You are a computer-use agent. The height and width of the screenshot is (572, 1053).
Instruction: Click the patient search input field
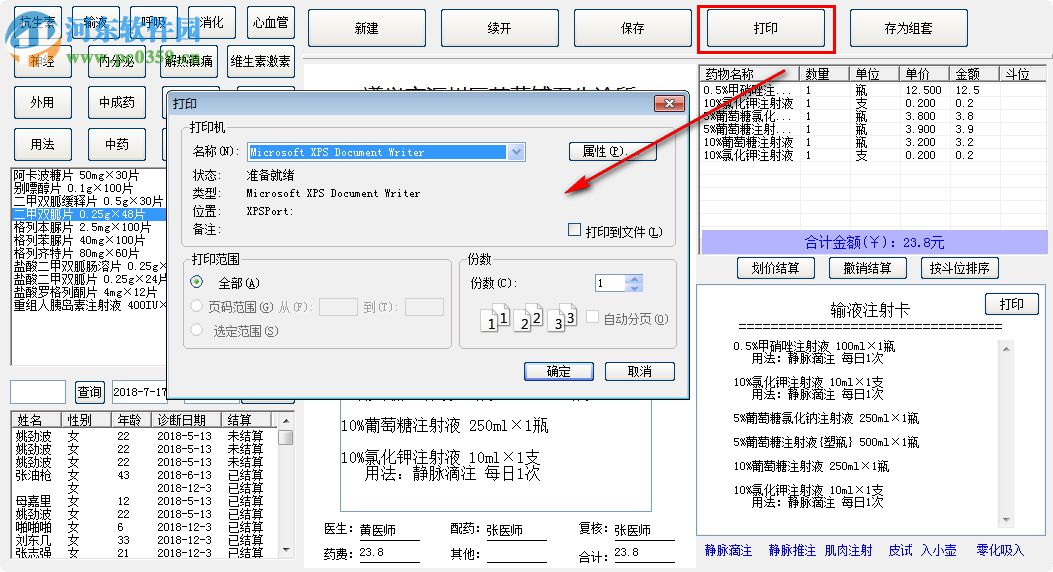(x=38, y=391)
